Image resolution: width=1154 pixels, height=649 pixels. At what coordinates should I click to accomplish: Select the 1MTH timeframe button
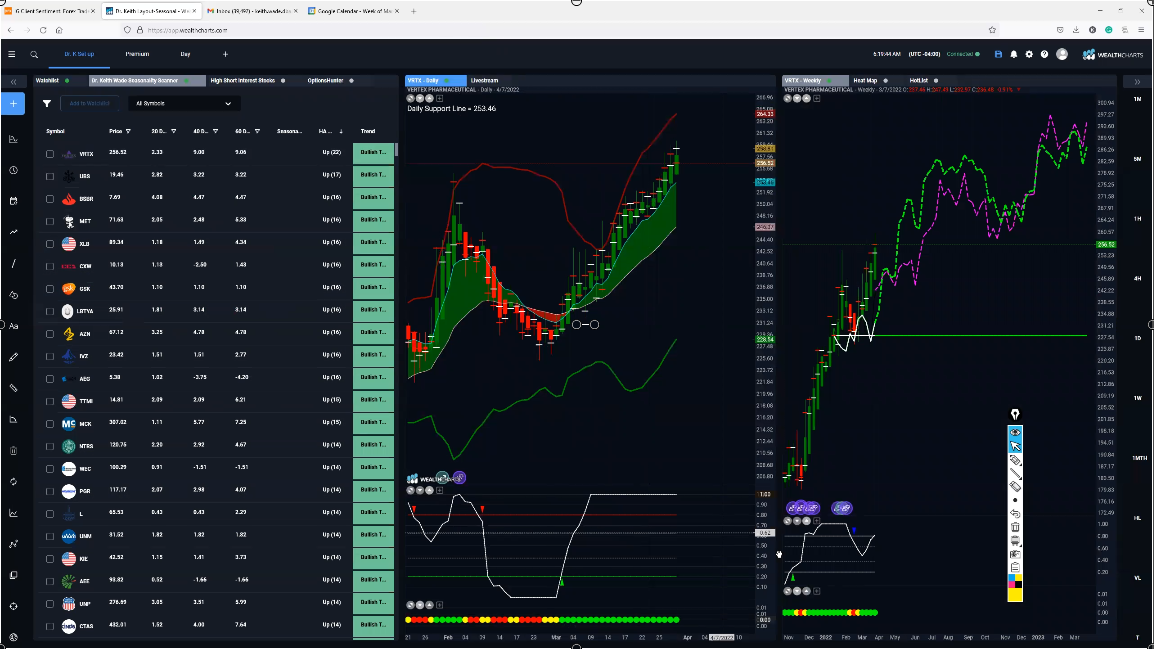click(1139, 458)
